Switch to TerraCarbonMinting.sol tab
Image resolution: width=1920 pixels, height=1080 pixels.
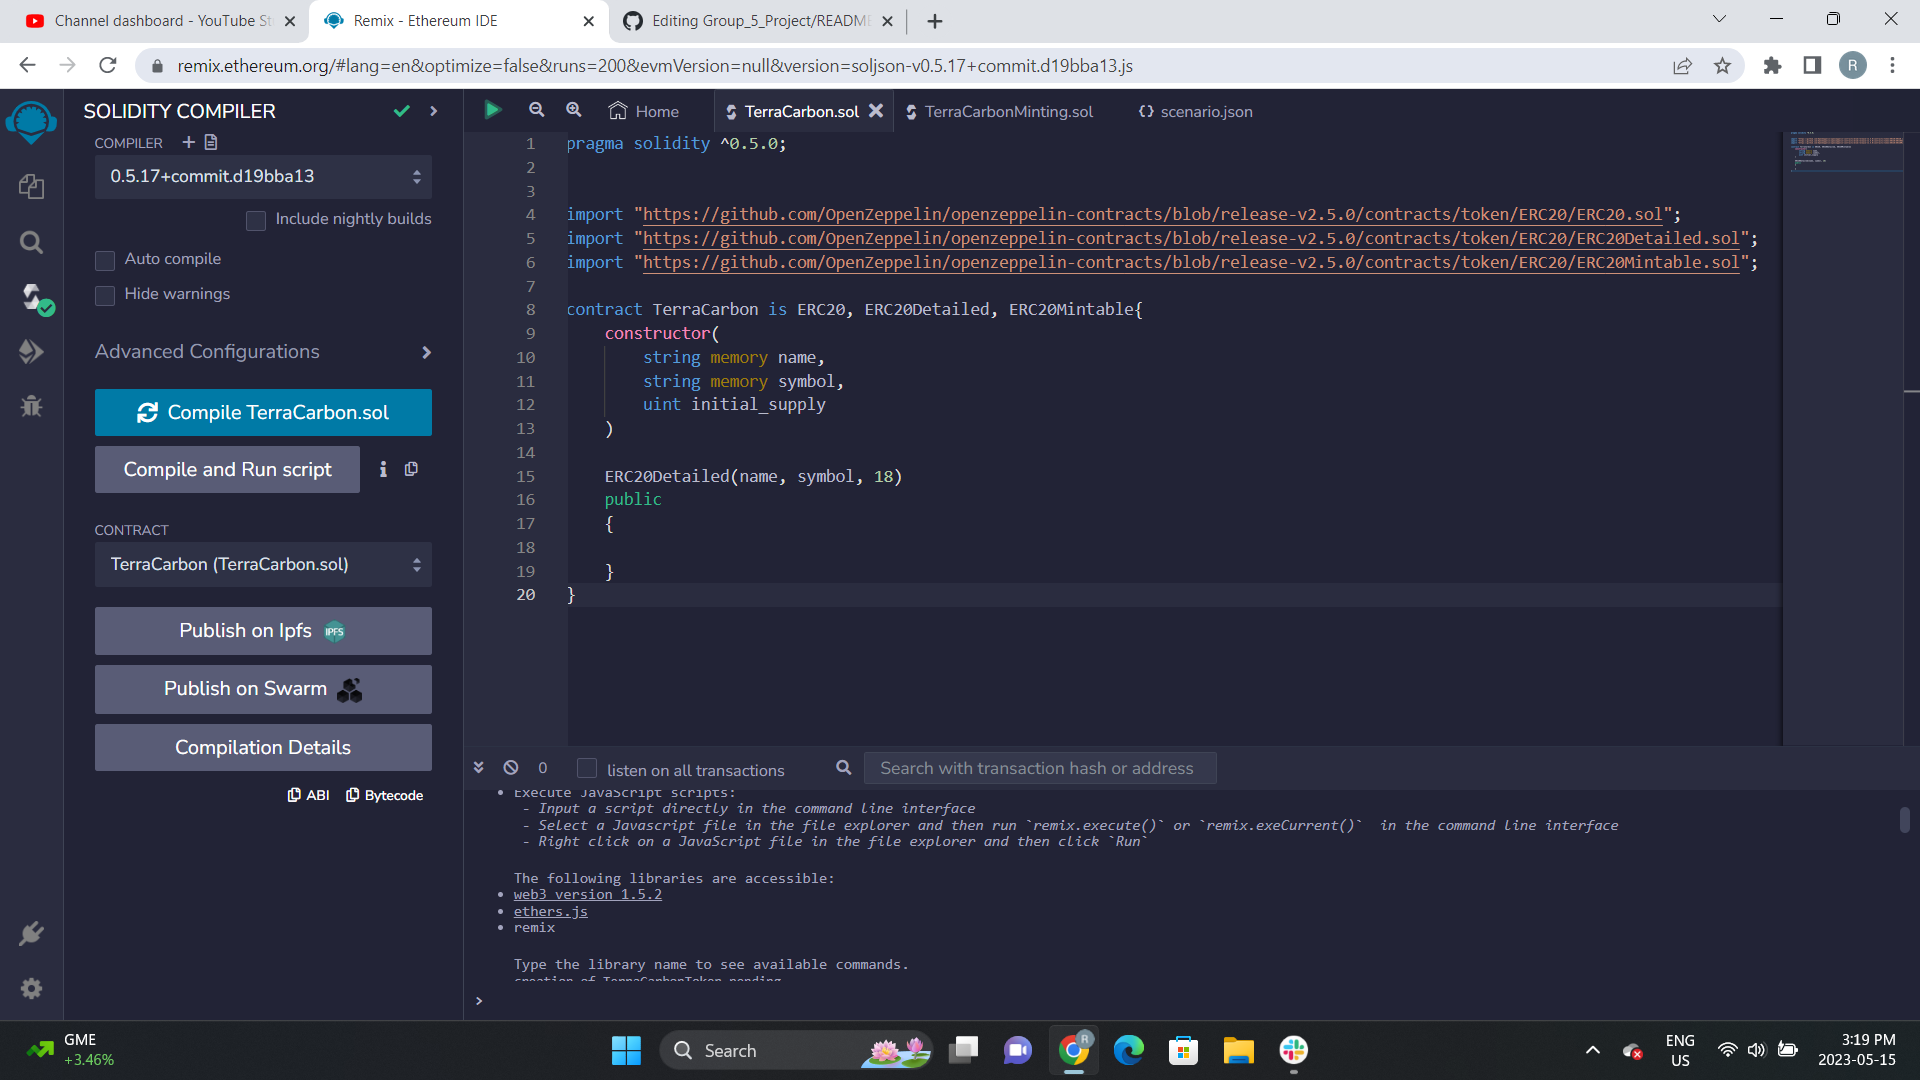pyautogui.click(x=1008, y=112)
